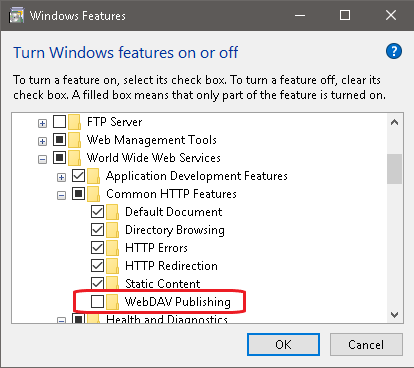
Task: Click the FTP Server folder icon
Action: pyautogui.click(x=75, y=122)
